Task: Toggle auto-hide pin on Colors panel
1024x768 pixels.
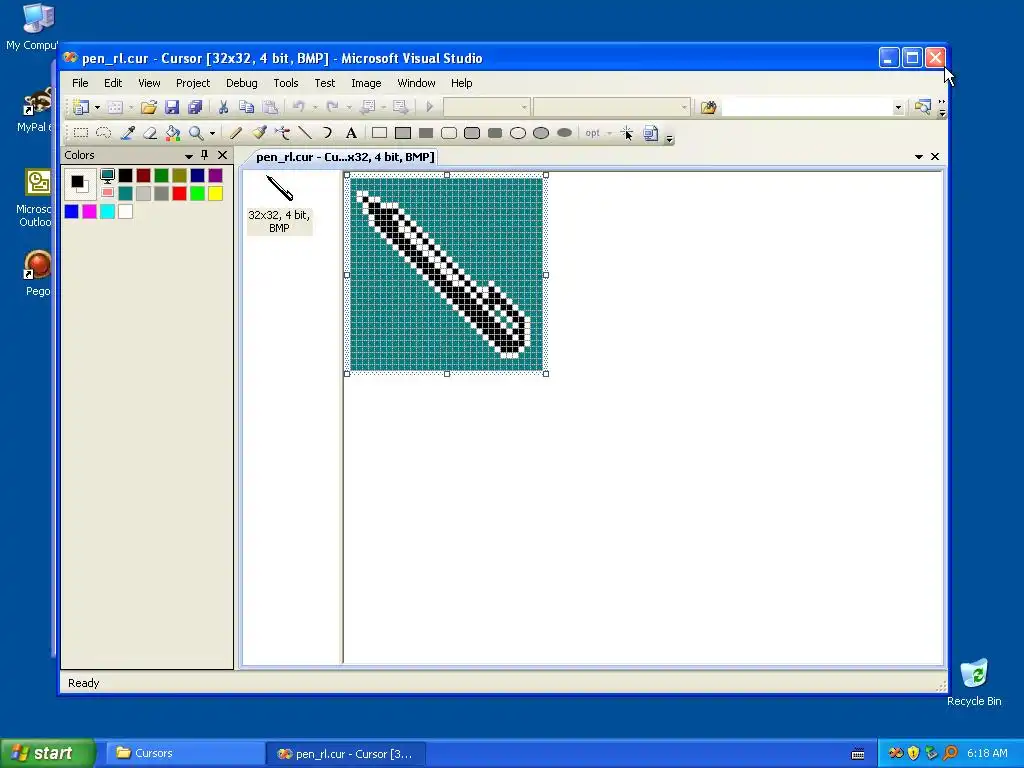Action: click(204, 155)
